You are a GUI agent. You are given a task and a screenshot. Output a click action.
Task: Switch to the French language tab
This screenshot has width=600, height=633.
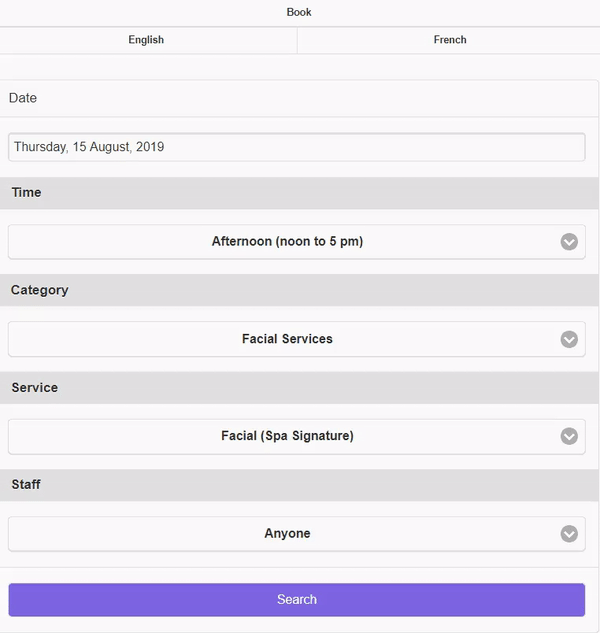tap(449, 40)
